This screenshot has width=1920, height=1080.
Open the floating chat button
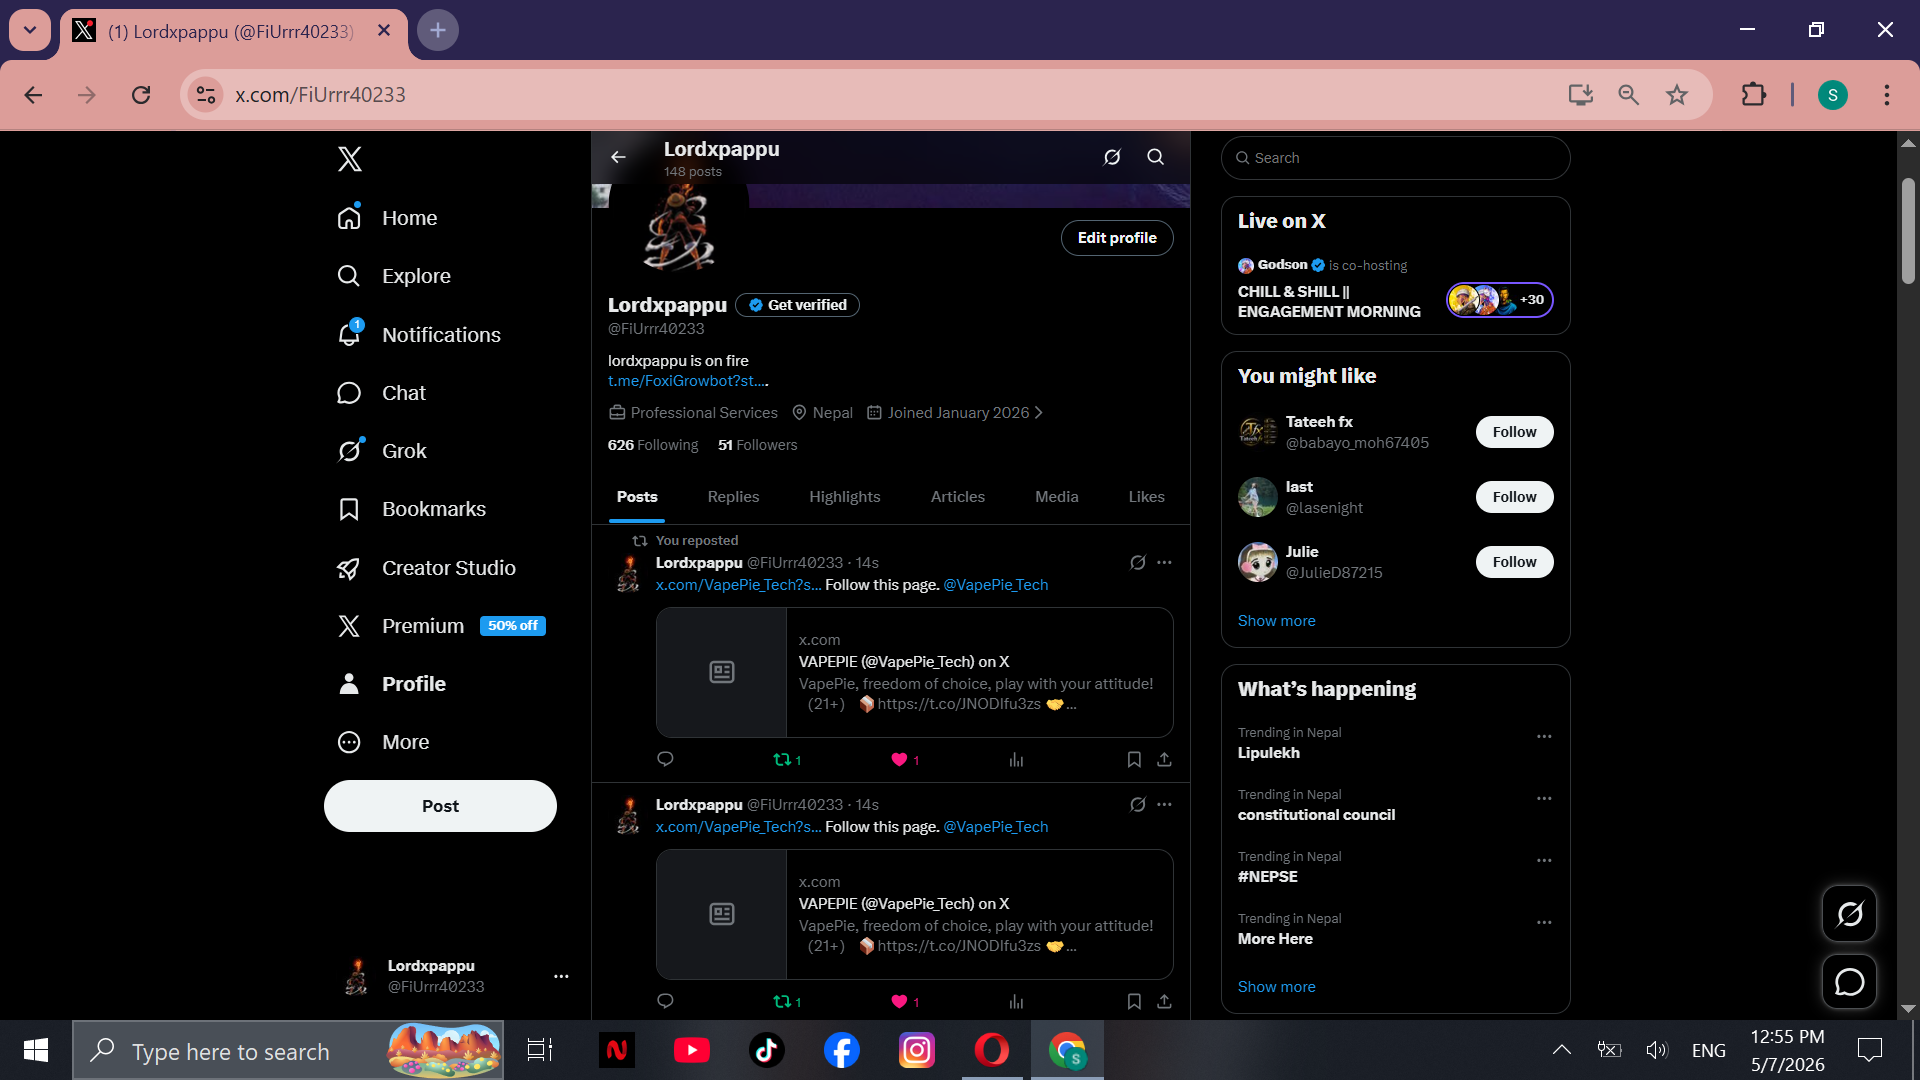(1849, 982)
